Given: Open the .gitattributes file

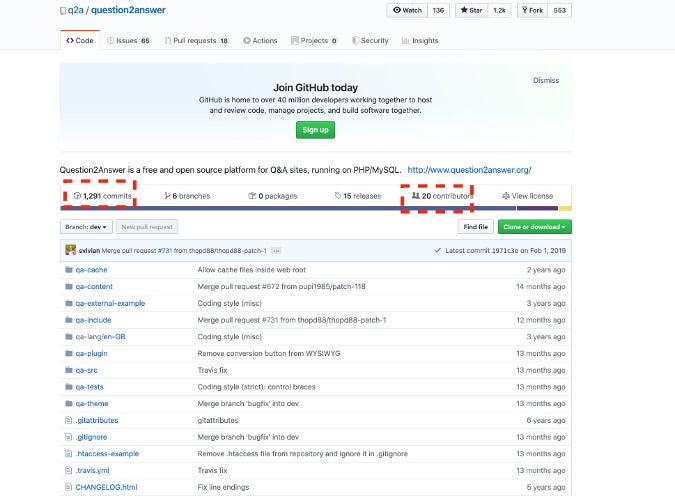Looking at the screenshot, I should 97,421.
